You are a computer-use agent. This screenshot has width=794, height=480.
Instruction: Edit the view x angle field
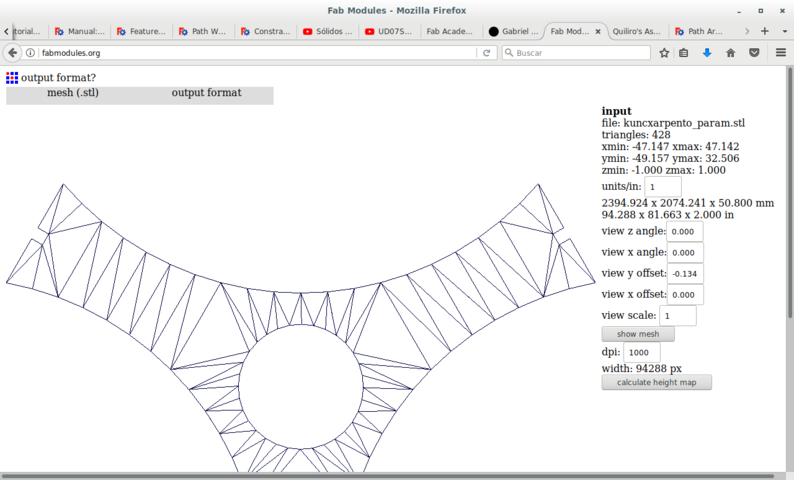[685, 253]
